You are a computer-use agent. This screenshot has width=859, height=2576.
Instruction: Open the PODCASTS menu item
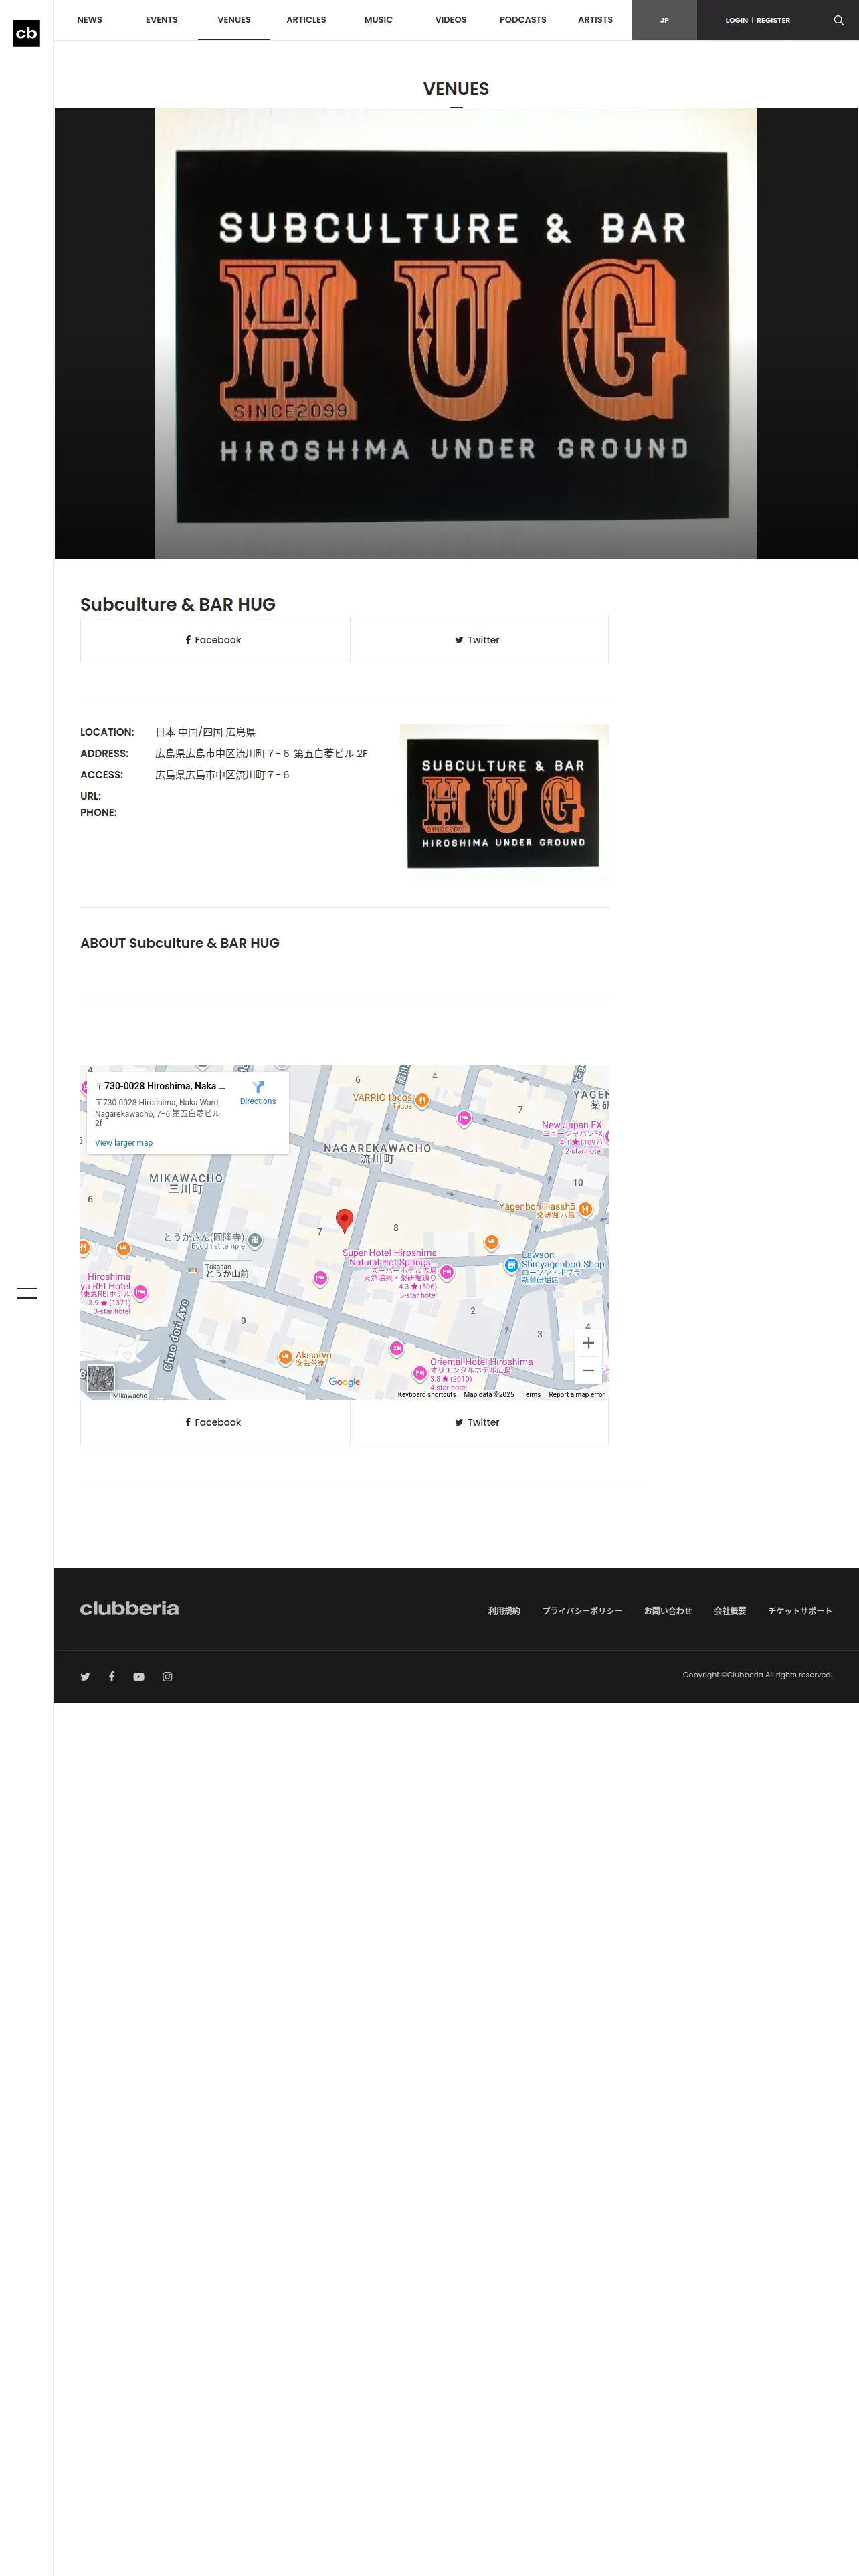523,20
